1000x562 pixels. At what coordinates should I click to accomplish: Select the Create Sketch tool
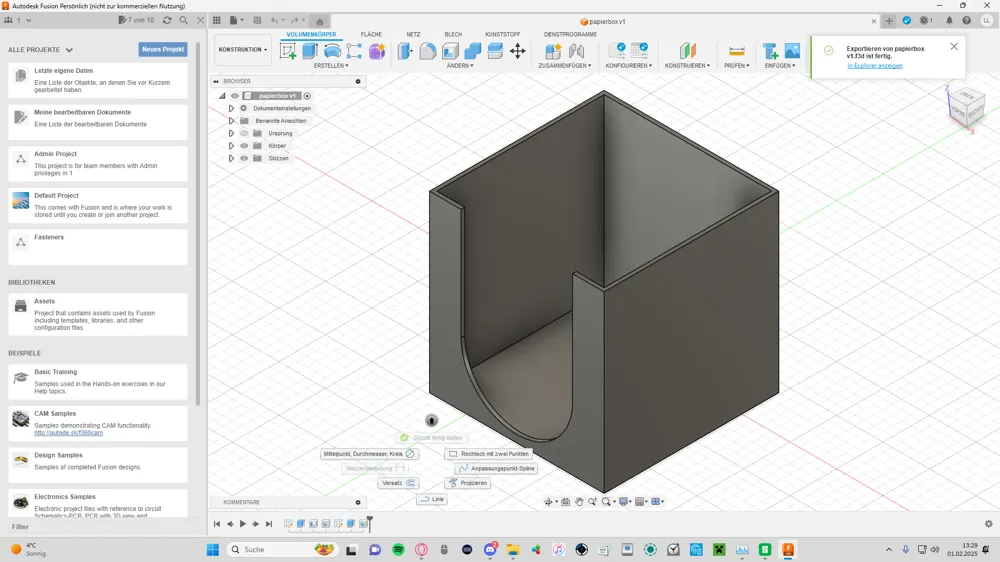coord(288,51)
